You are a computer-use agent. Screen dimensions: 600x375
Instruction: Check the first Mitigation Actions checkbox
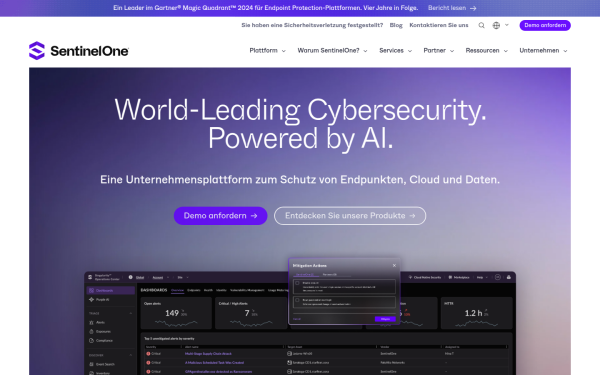coord(297,283)
